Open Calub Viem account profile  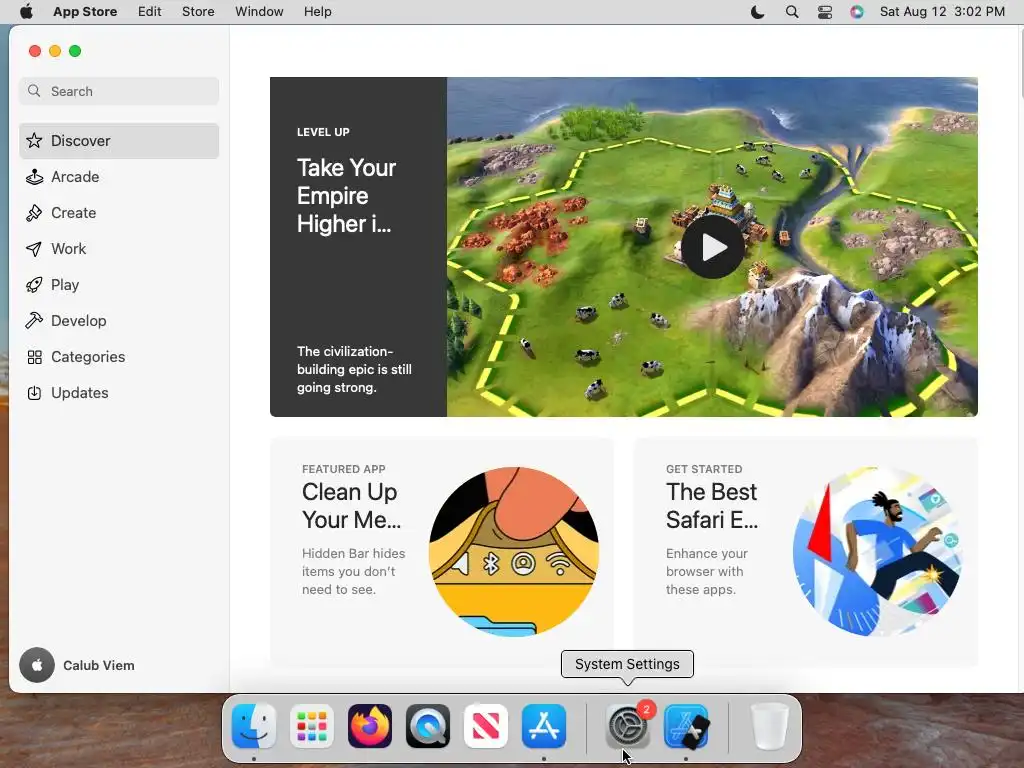[x=77, y=665]
